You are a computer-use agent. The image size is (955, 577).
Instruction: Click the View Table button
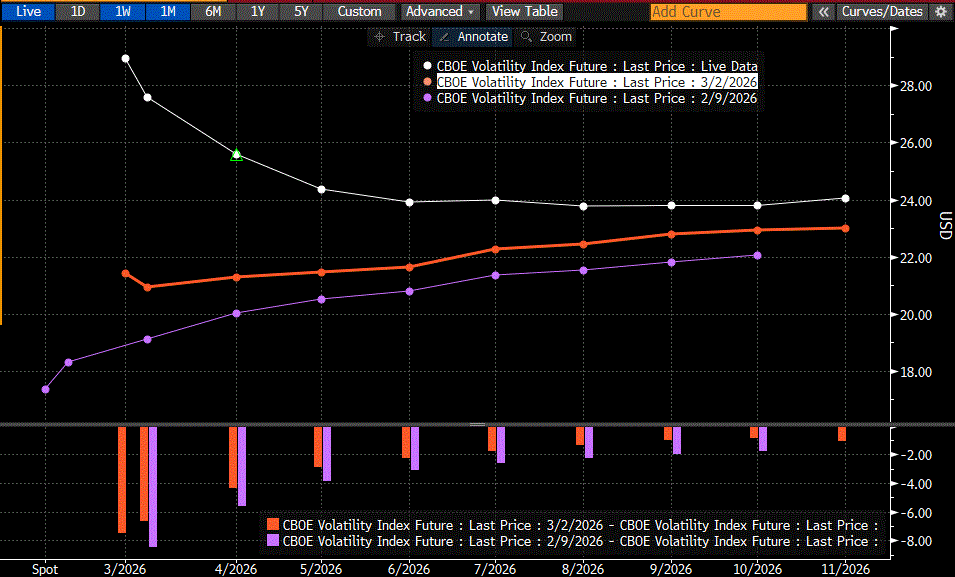point(525,12)
